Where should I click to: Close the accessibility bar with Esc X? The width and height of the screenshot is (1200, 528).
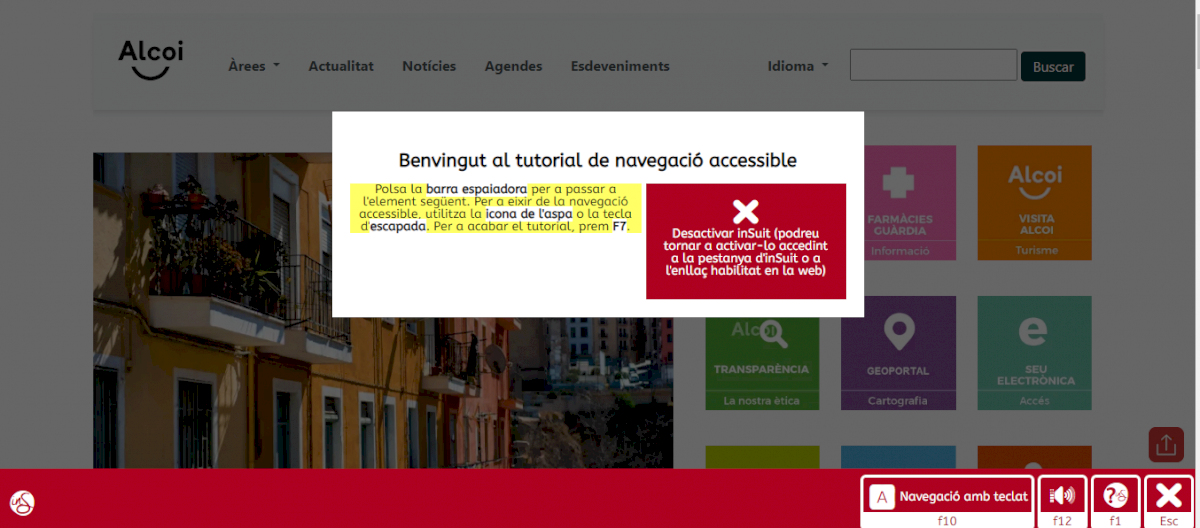pos(1168,495)
